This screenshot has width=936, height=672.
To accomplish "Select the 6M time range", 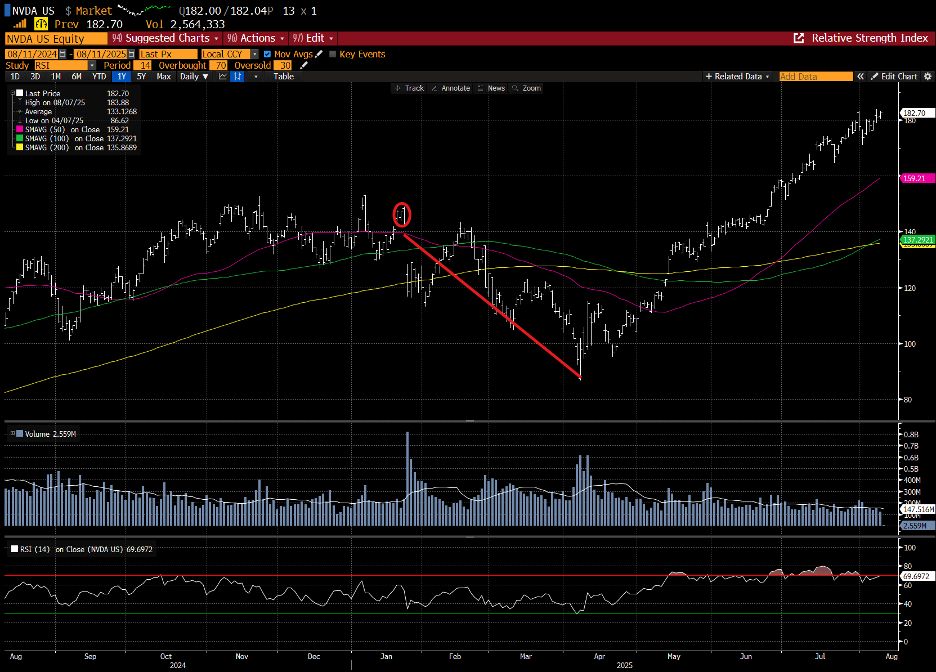I will point(76,76).
